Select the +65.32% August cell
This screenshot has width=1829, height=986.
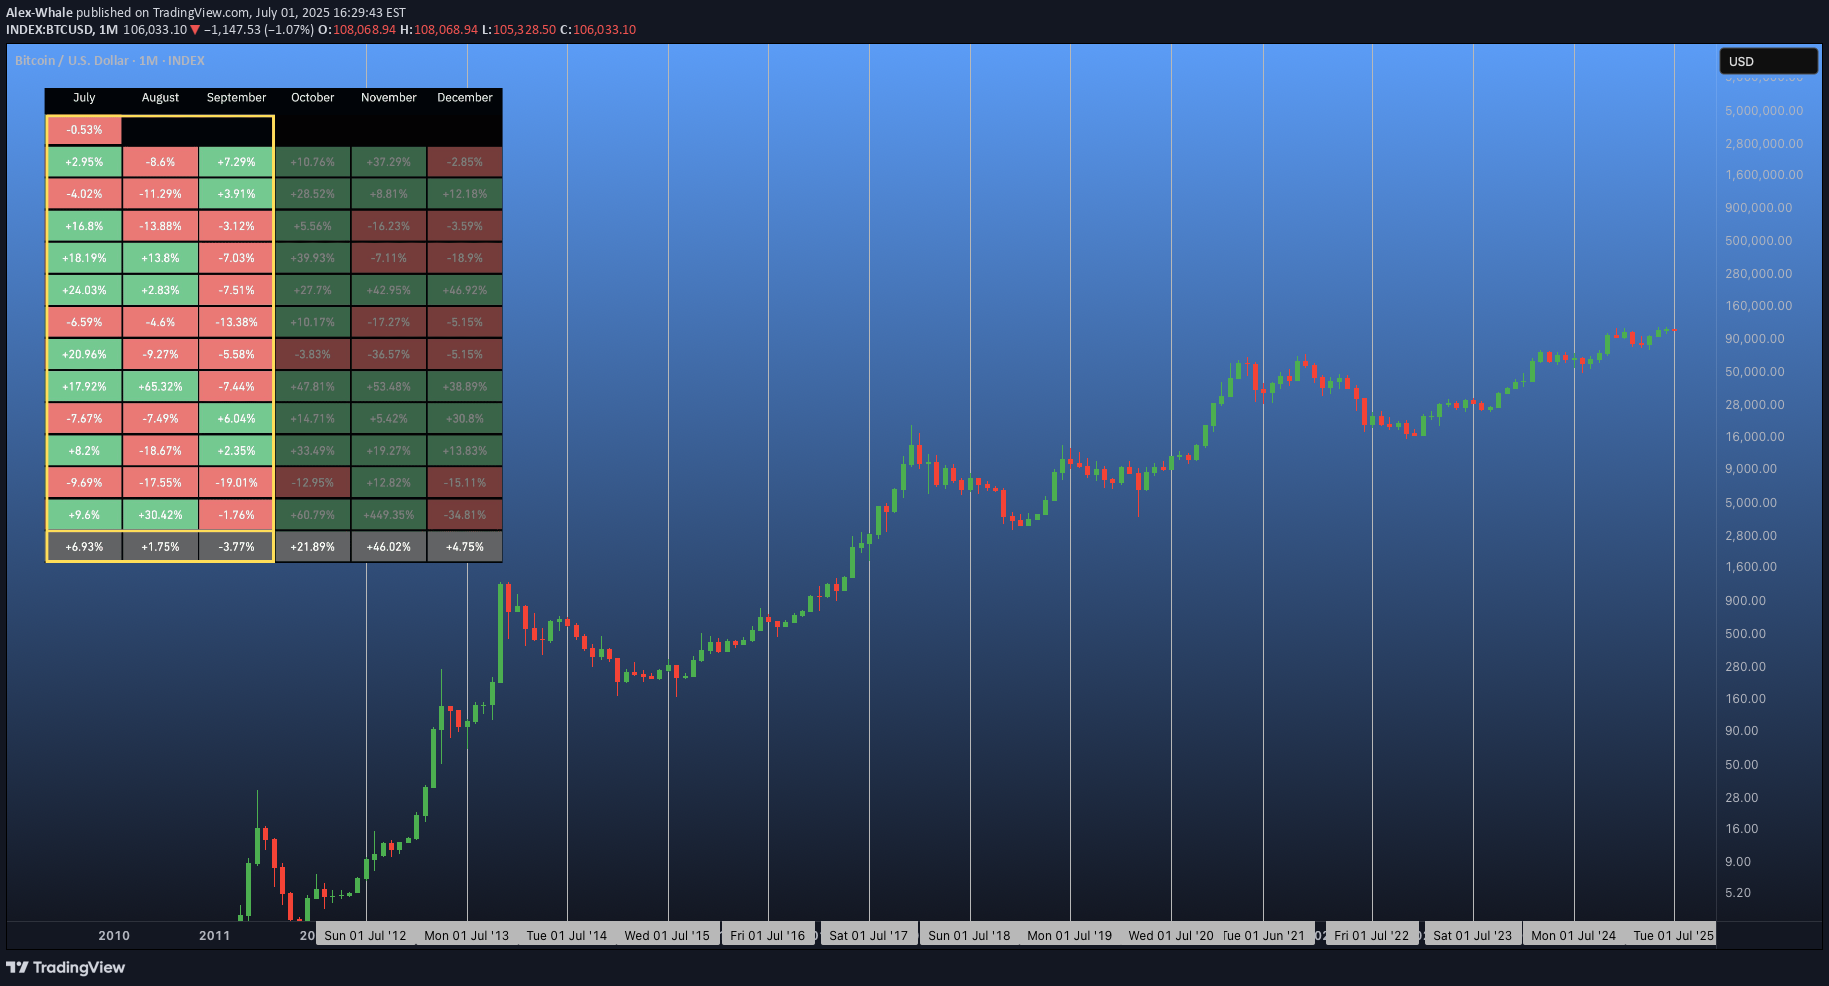[x=160, y=386]
